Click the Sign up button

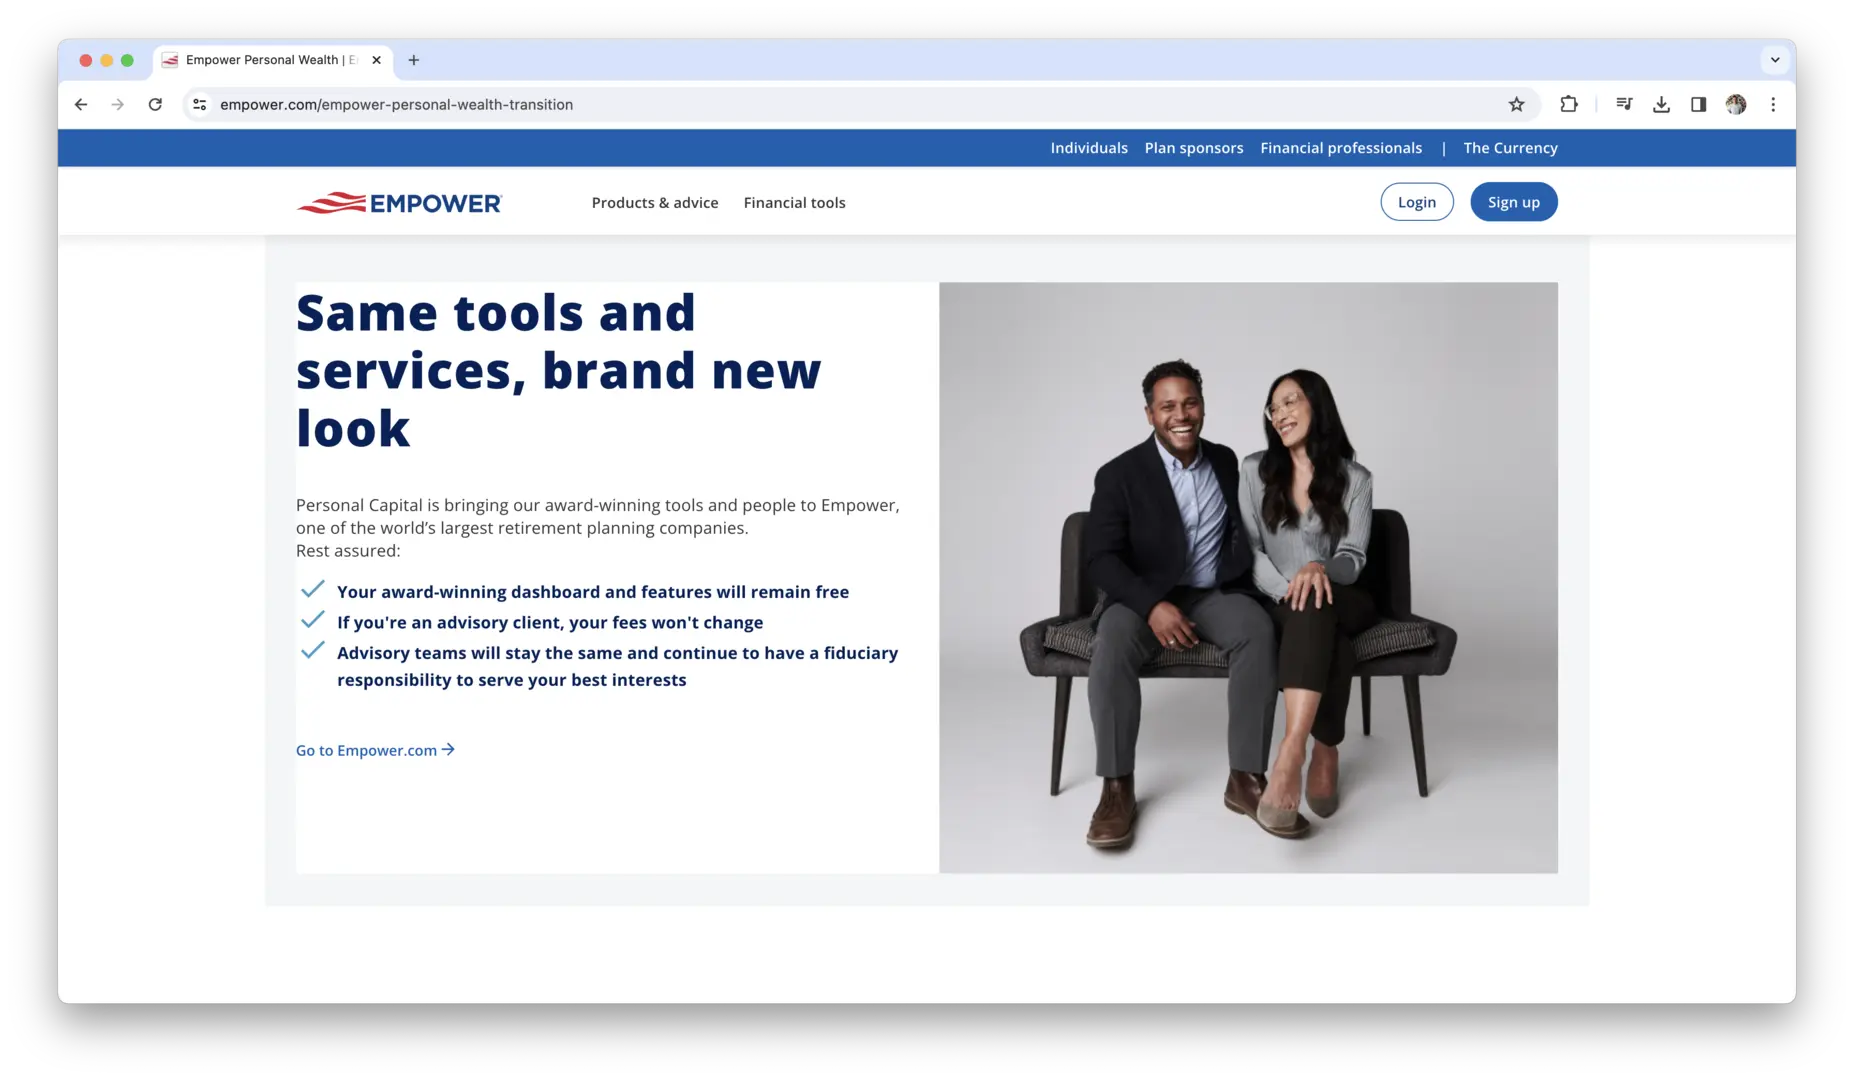pos(1513,202)
